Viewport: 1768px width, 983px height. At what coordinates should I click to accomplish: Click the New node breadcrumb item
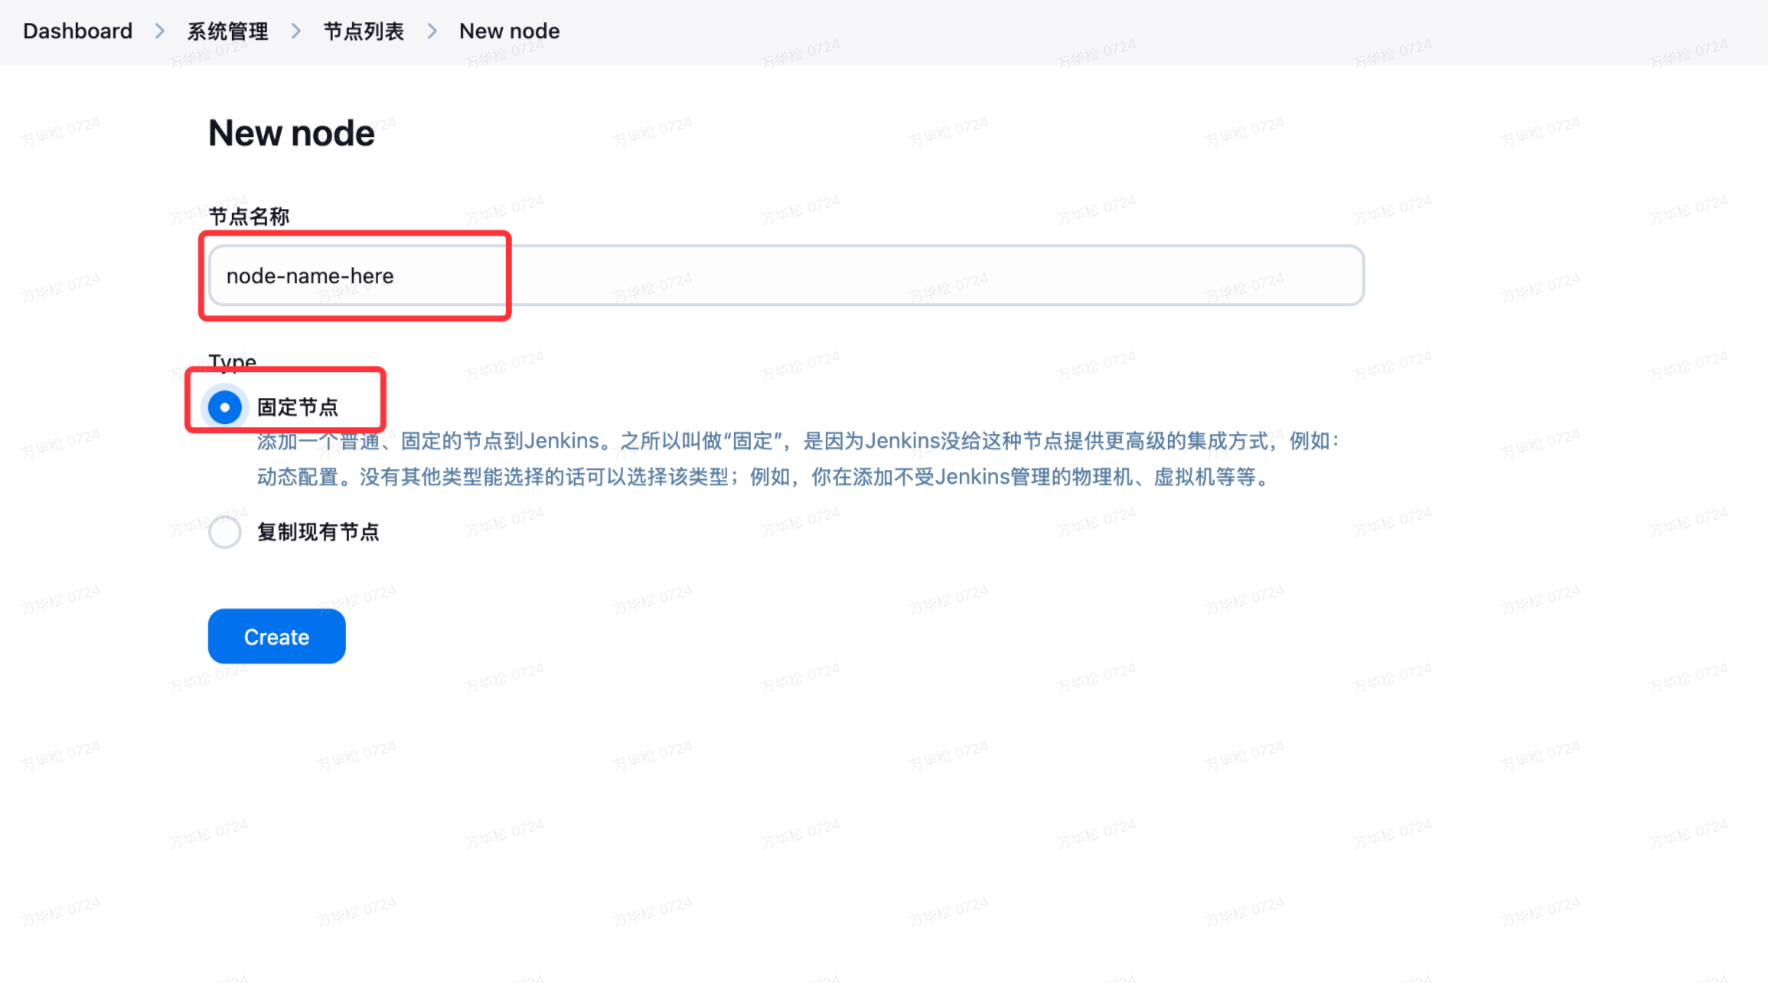coord(509,31)
